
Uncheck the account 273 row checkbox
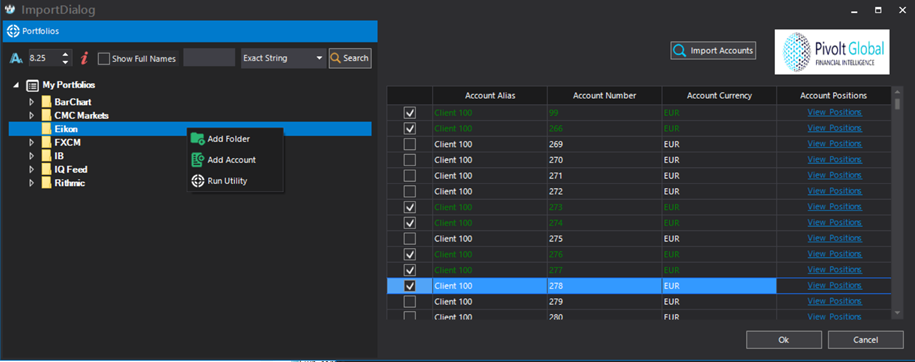coord(410,207)
